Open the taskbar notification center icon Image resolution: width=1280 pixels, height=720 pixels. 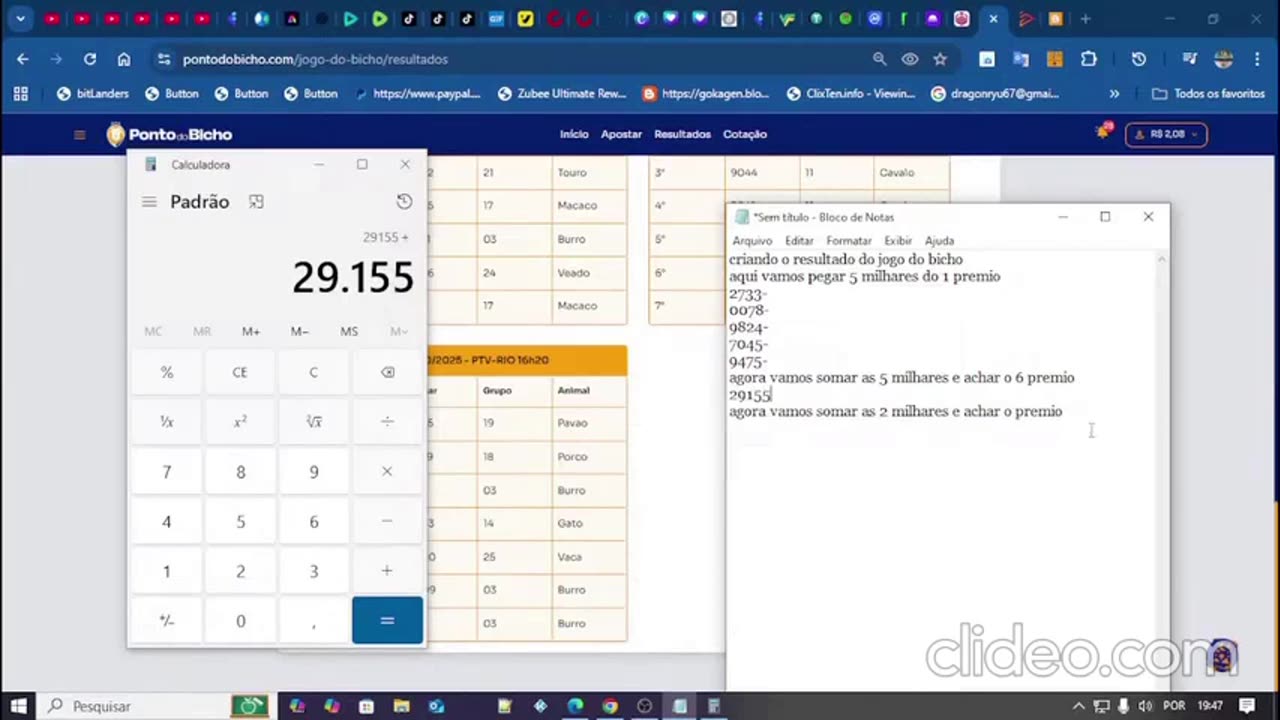[1246, 706]
